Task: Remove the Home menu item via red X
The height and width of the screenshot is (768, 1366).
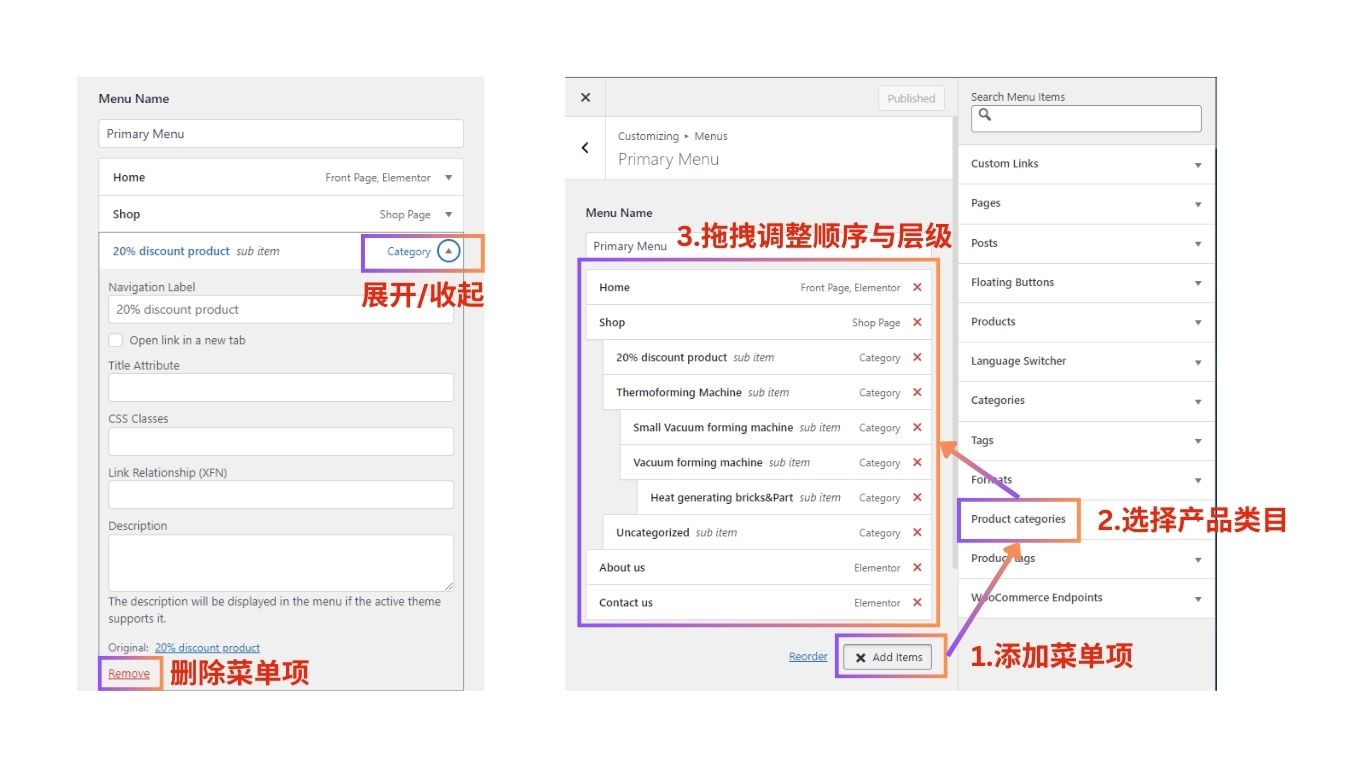Action: [x=917, y=288]
